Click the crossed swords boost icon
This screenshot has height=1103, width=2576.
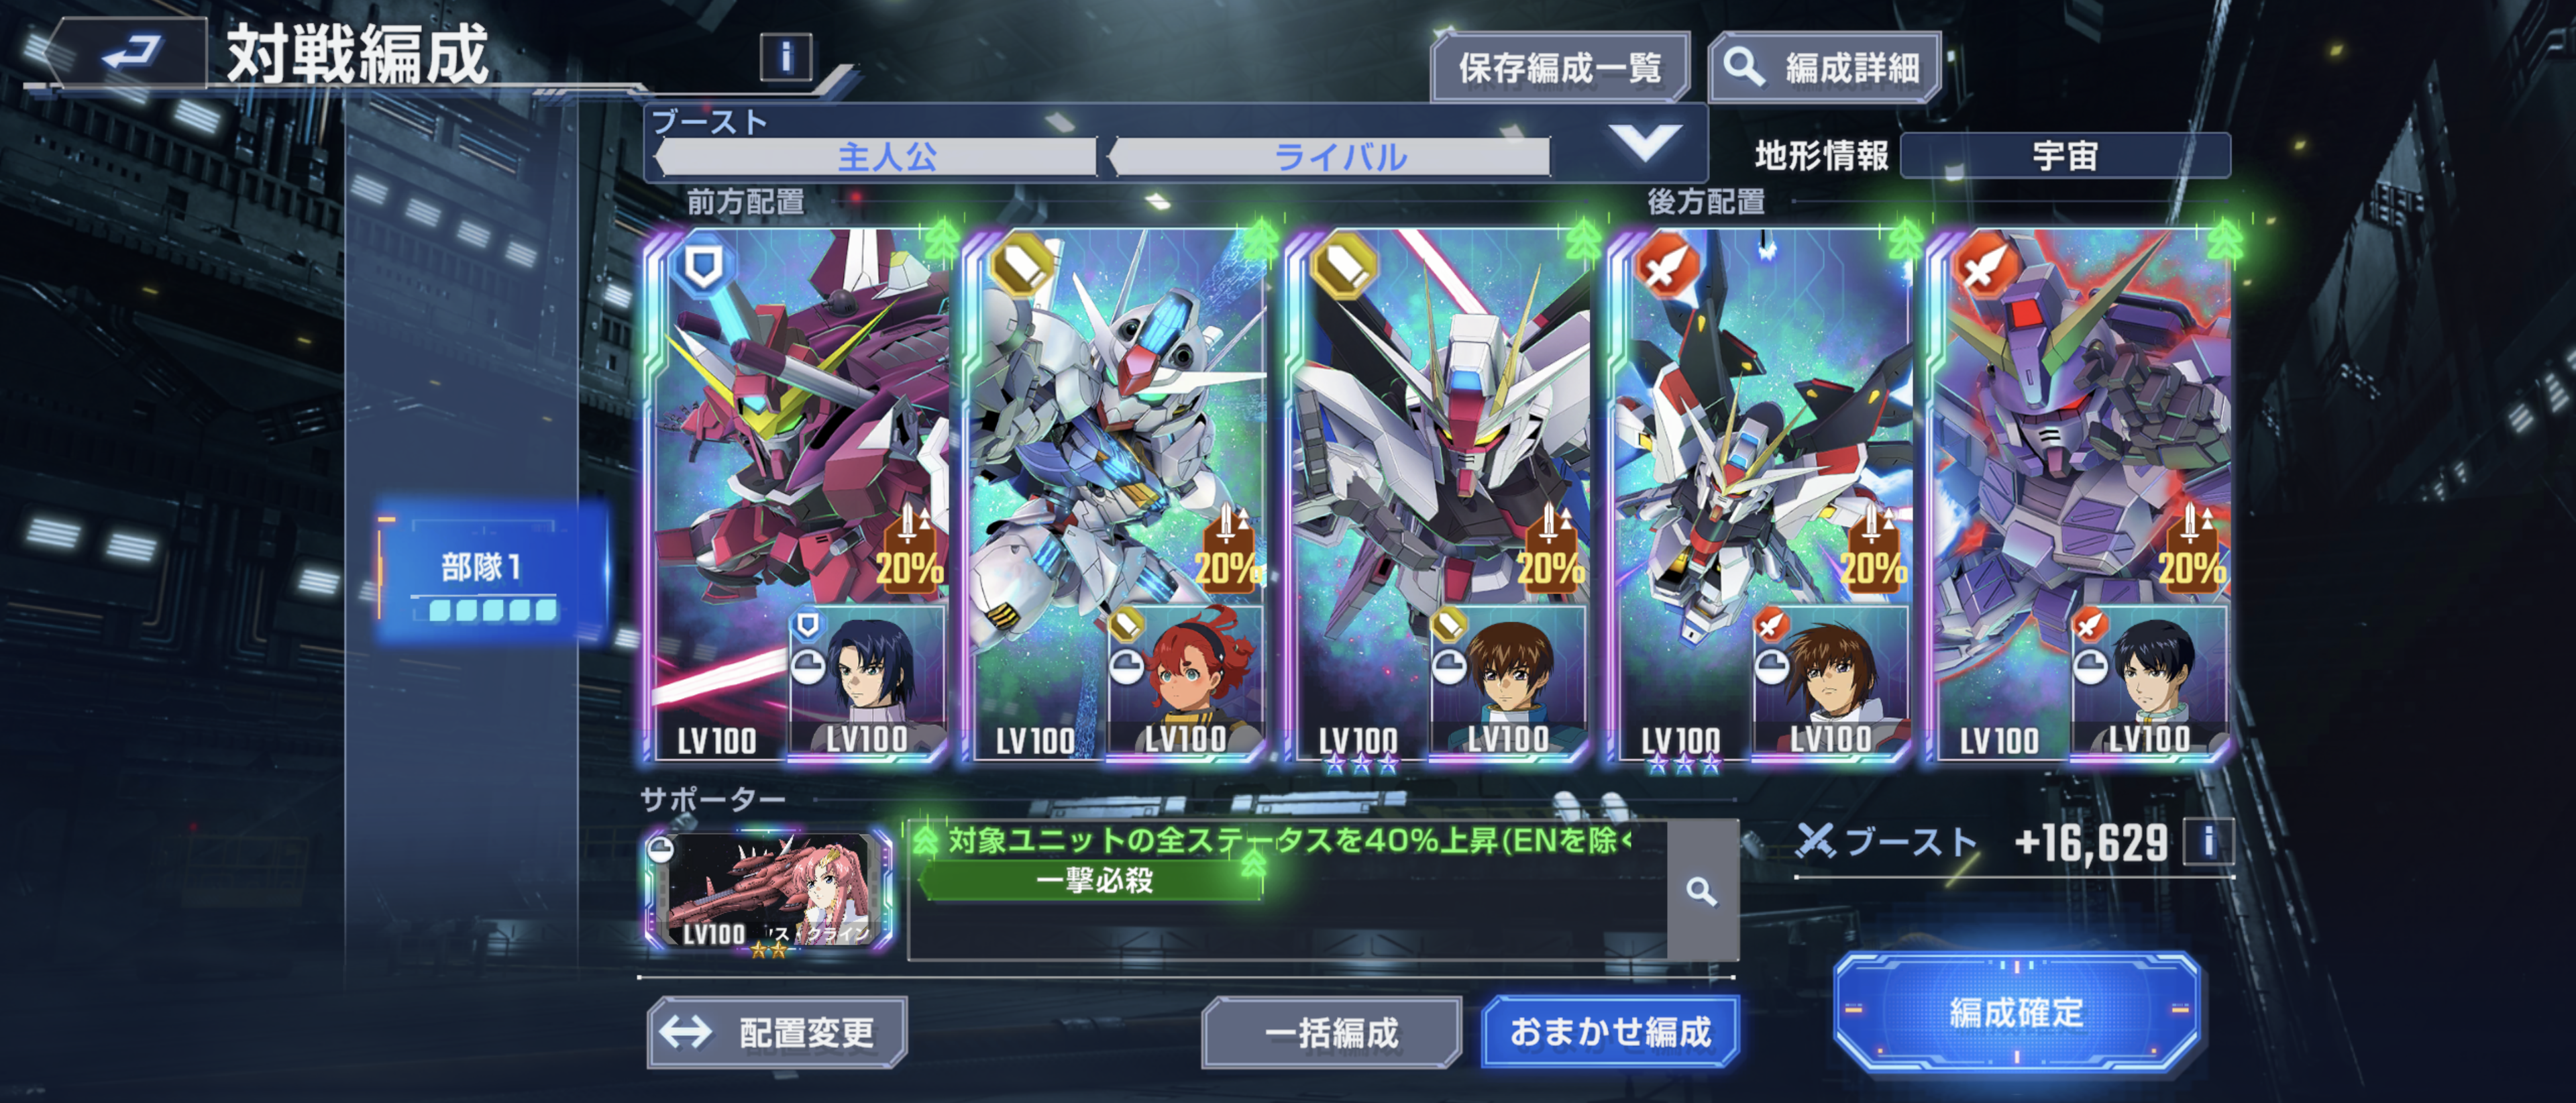[x=1815, y=841]
